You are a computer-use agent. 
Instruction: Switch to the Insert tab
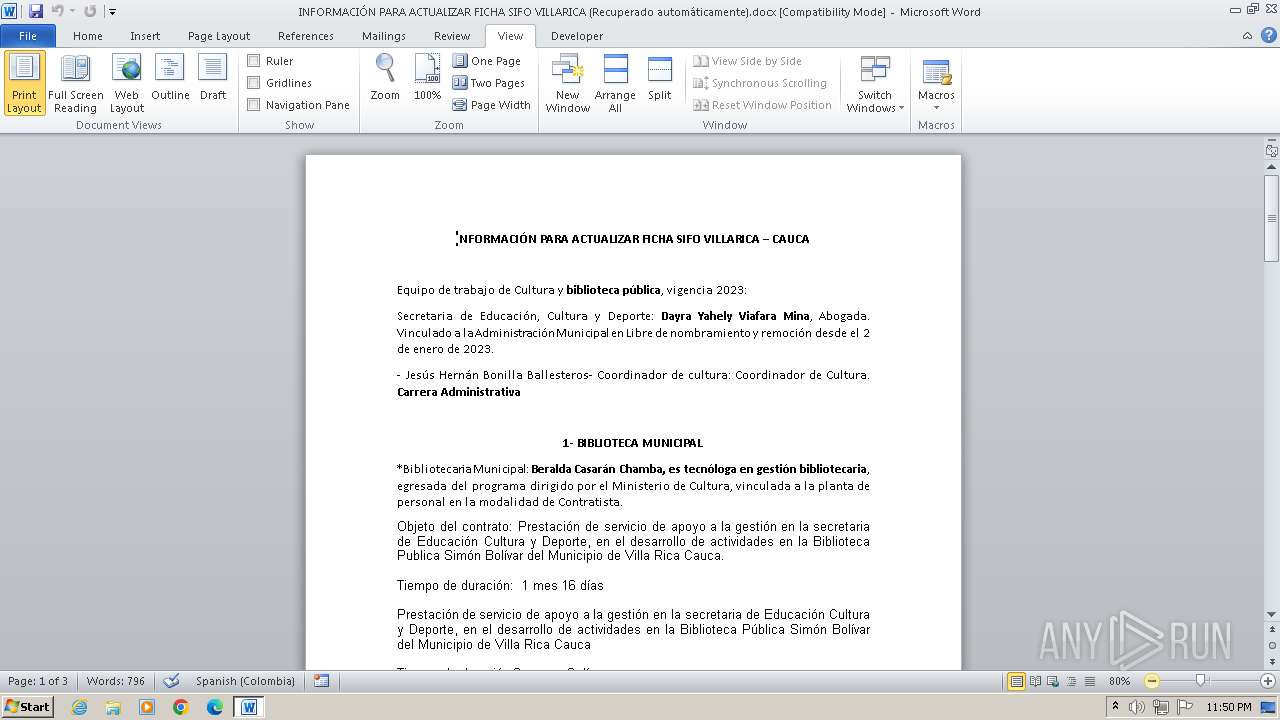click(145, 36)
